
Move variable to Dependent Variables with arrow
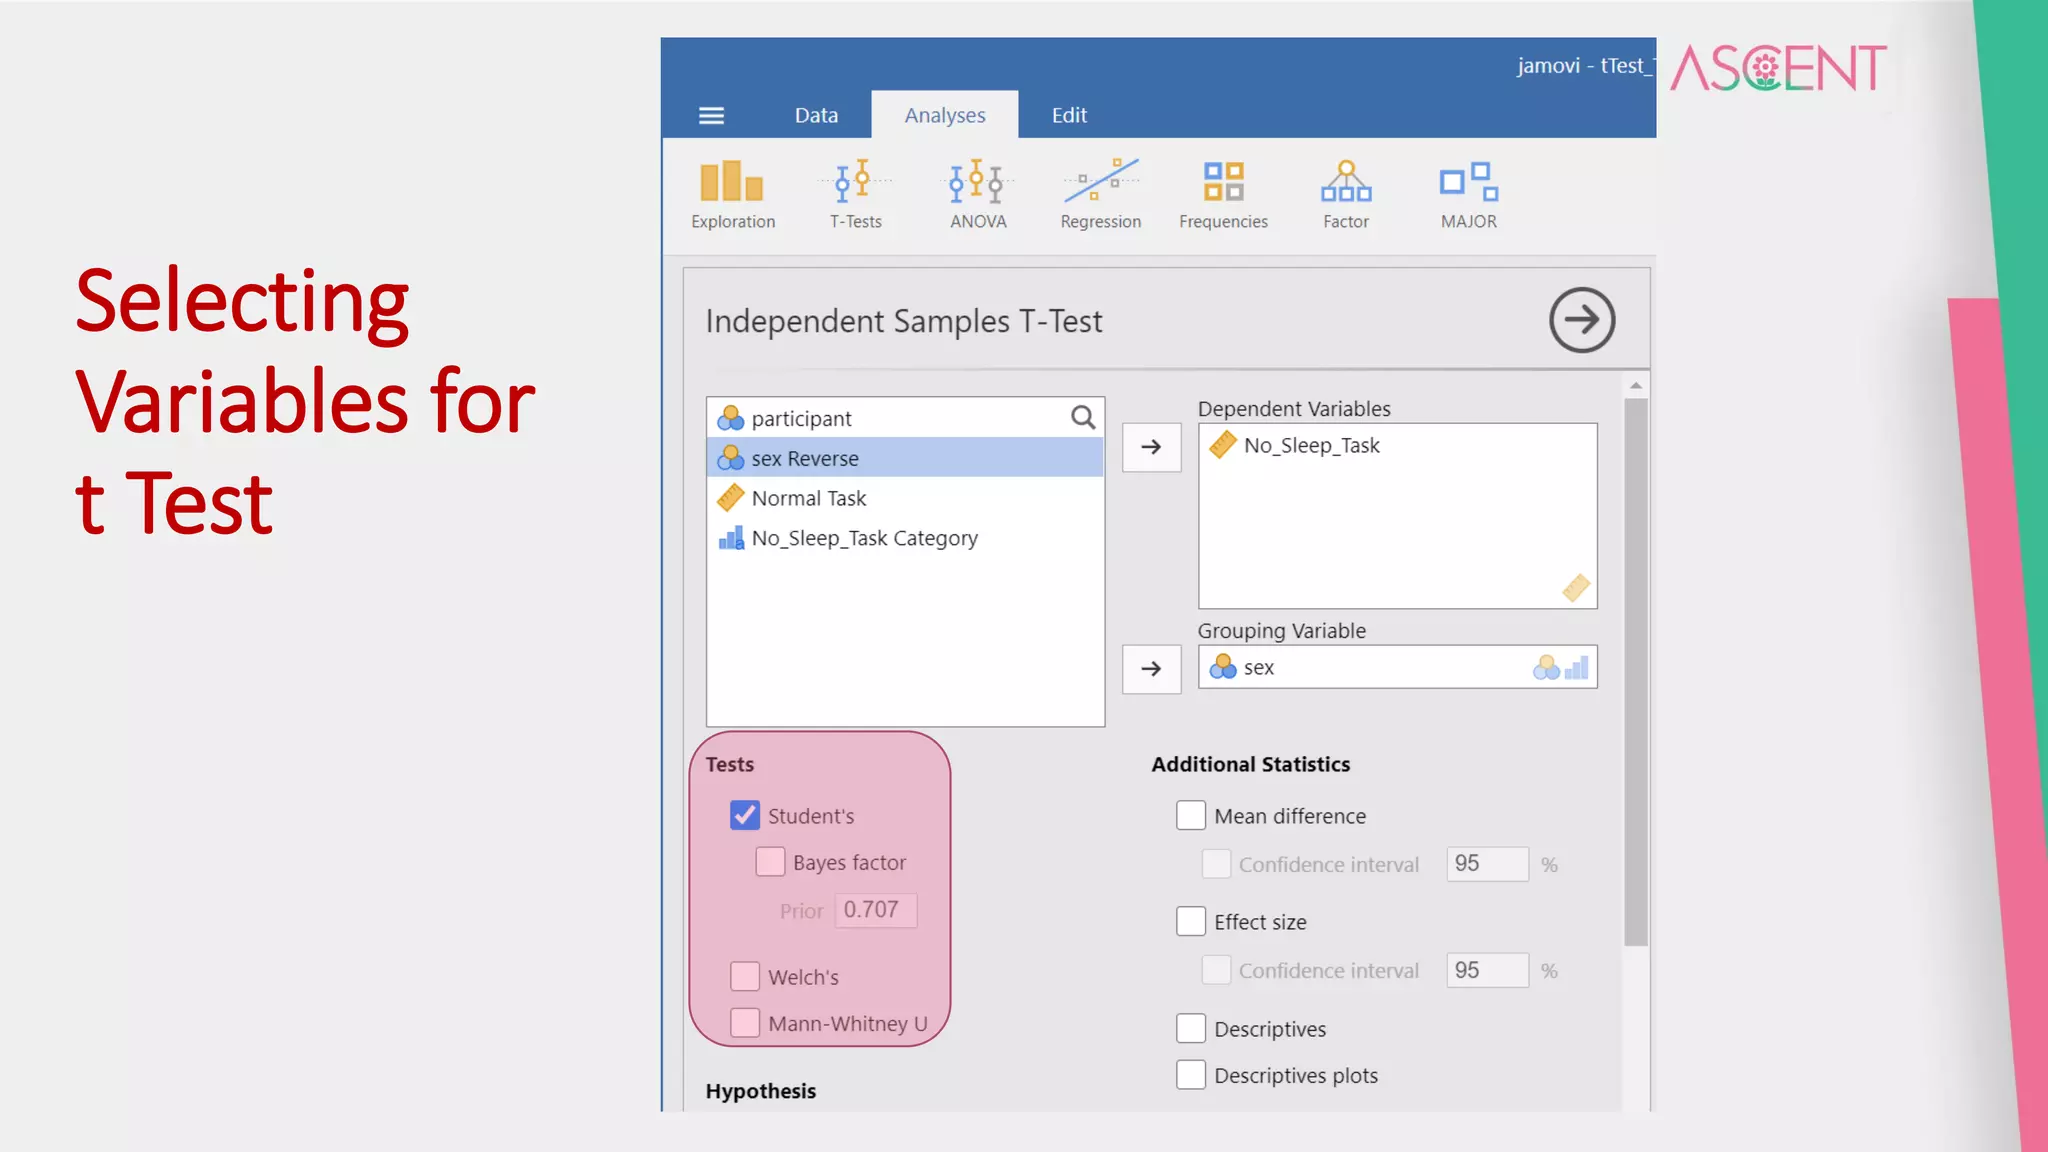click(x=1151, y=447)
